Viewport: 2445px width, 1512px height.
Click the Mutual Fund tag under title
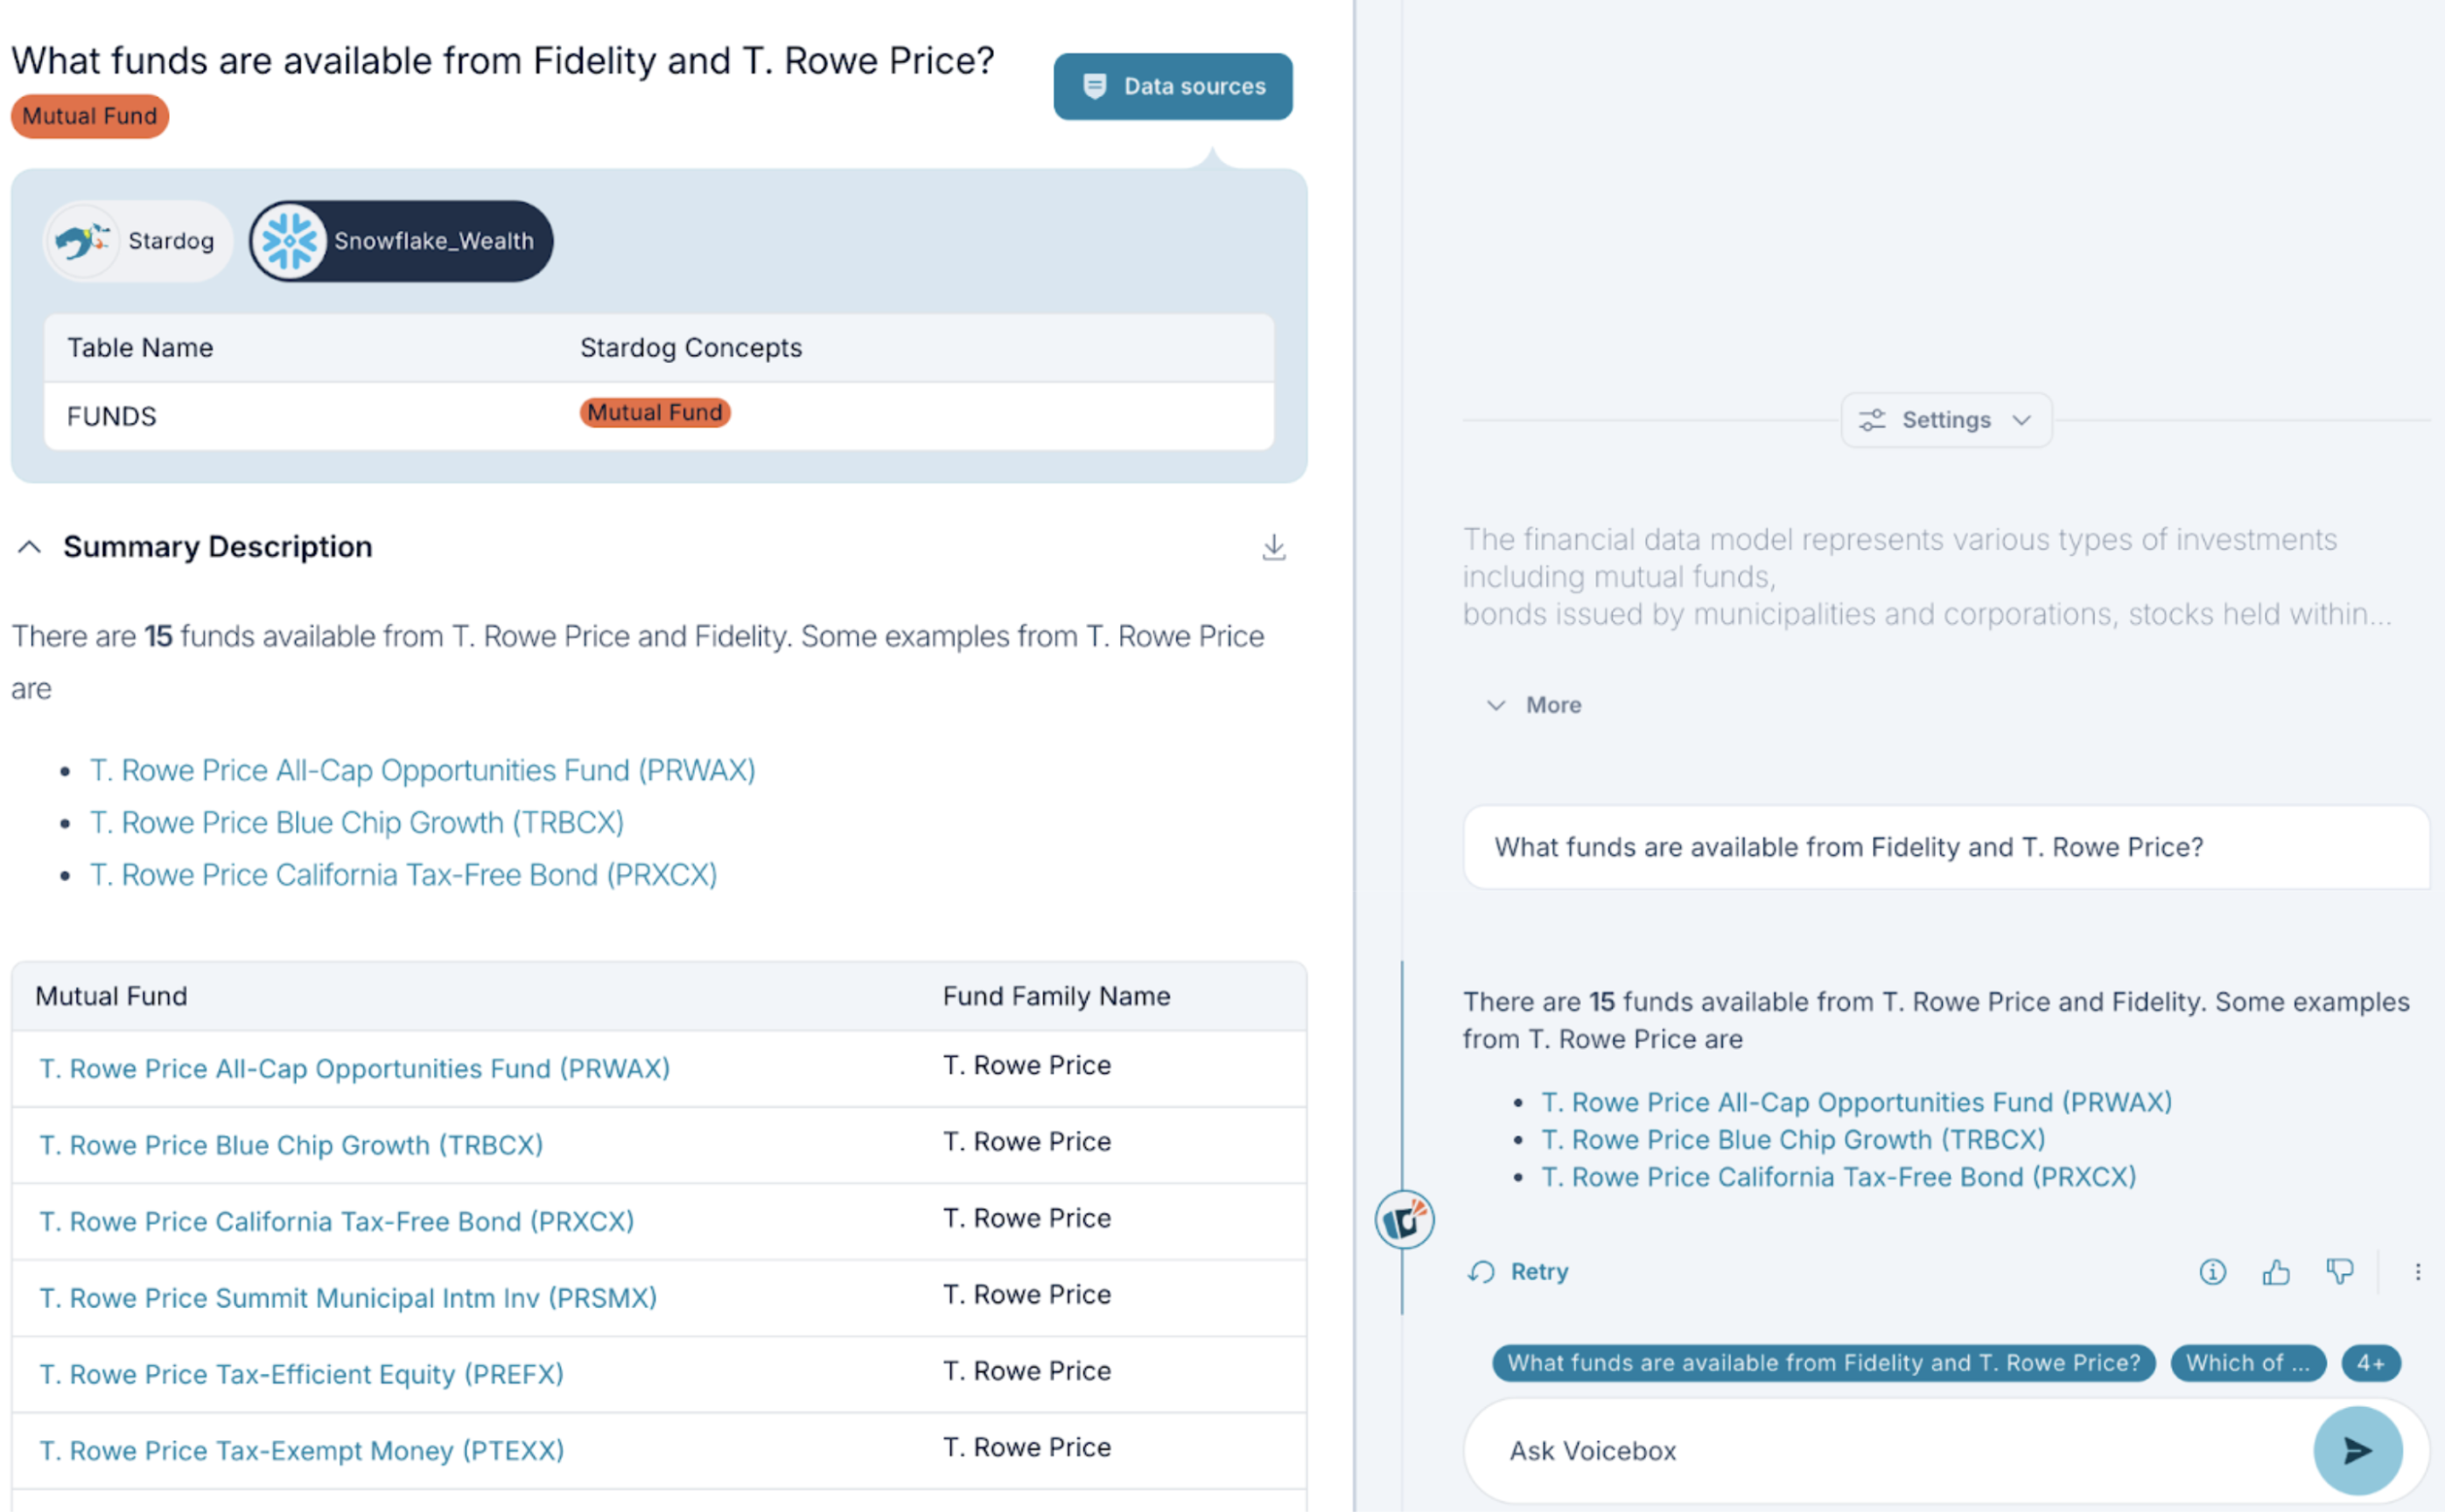90,116
